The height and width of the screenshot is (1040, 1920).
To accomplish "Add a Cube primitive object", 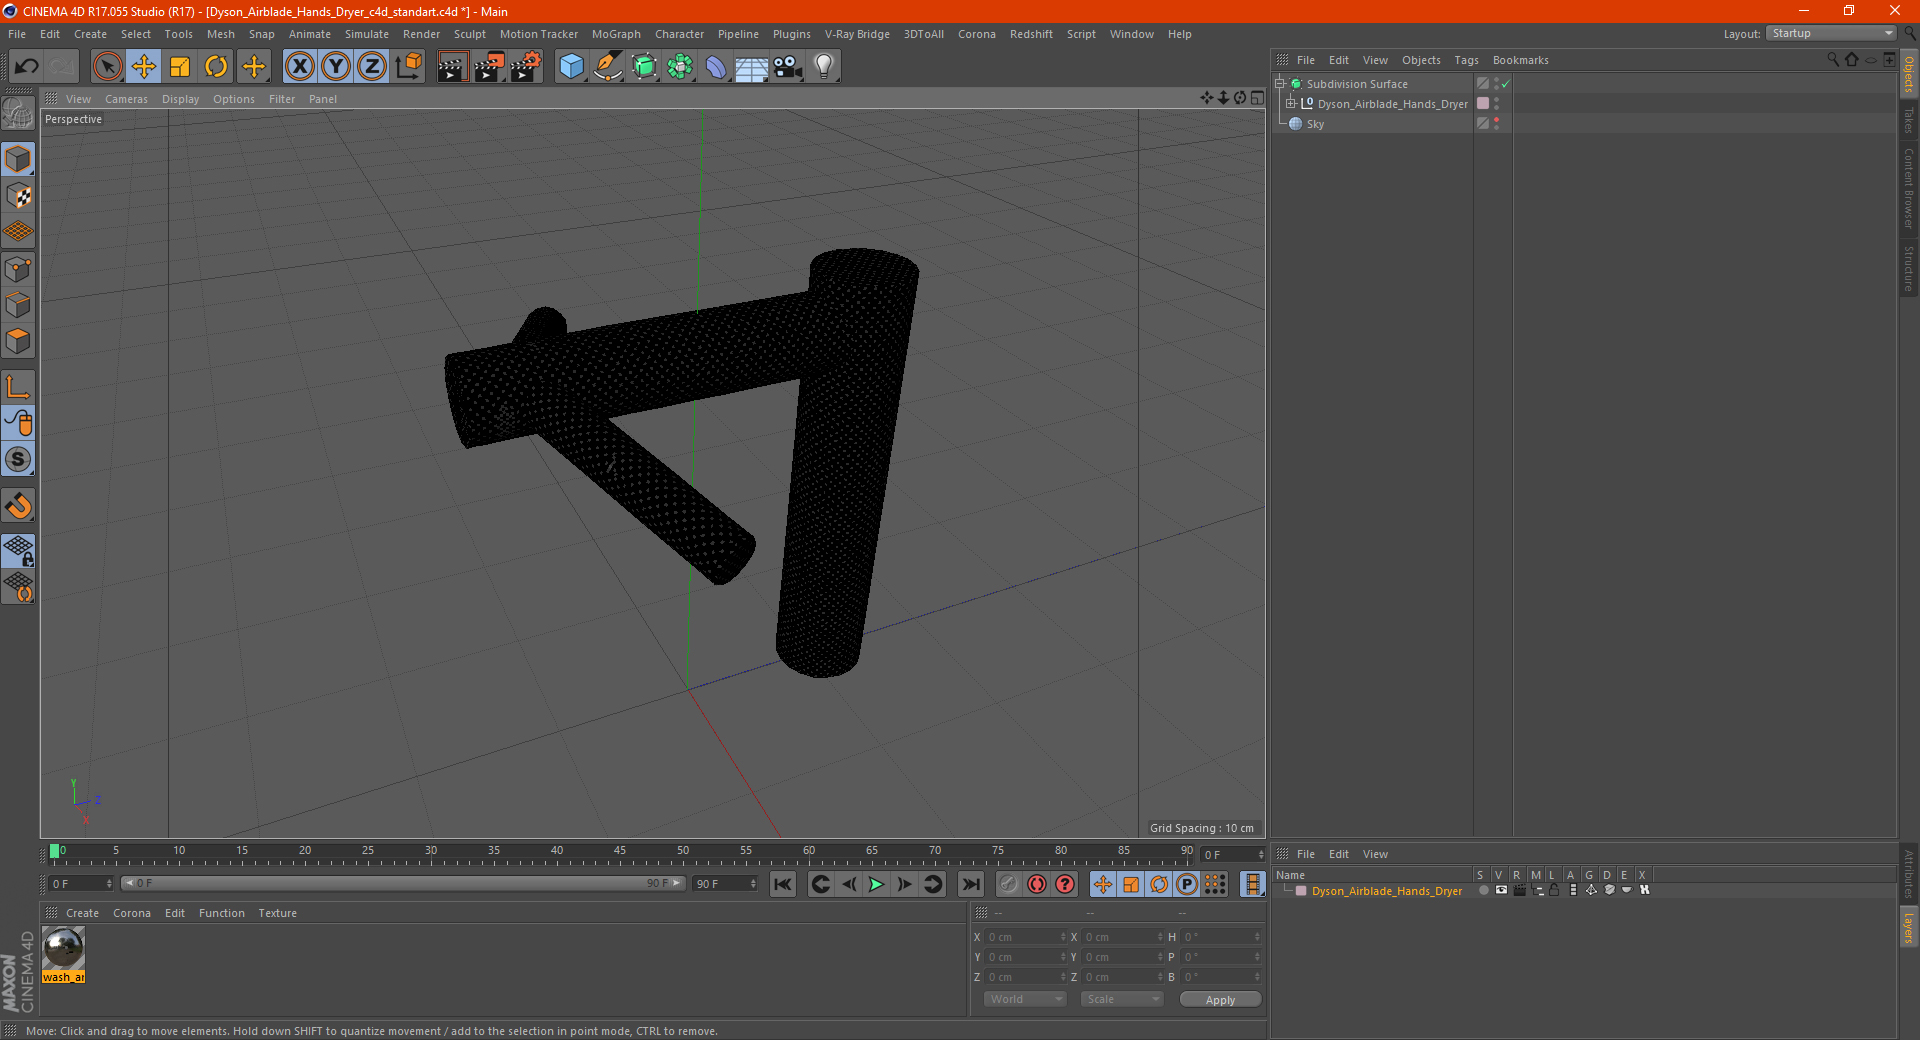I will 571,67.
